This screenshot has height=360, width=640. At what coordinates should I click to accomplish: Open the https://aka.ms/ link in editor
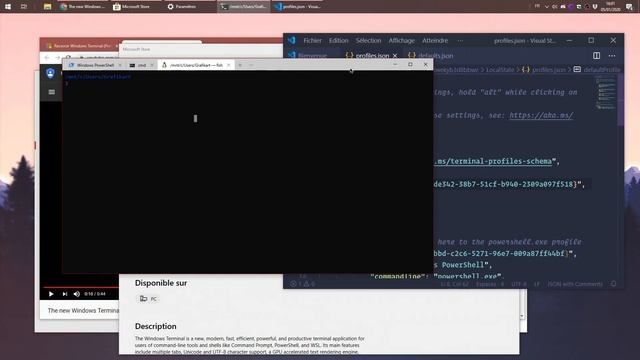[x=541, y=116]
